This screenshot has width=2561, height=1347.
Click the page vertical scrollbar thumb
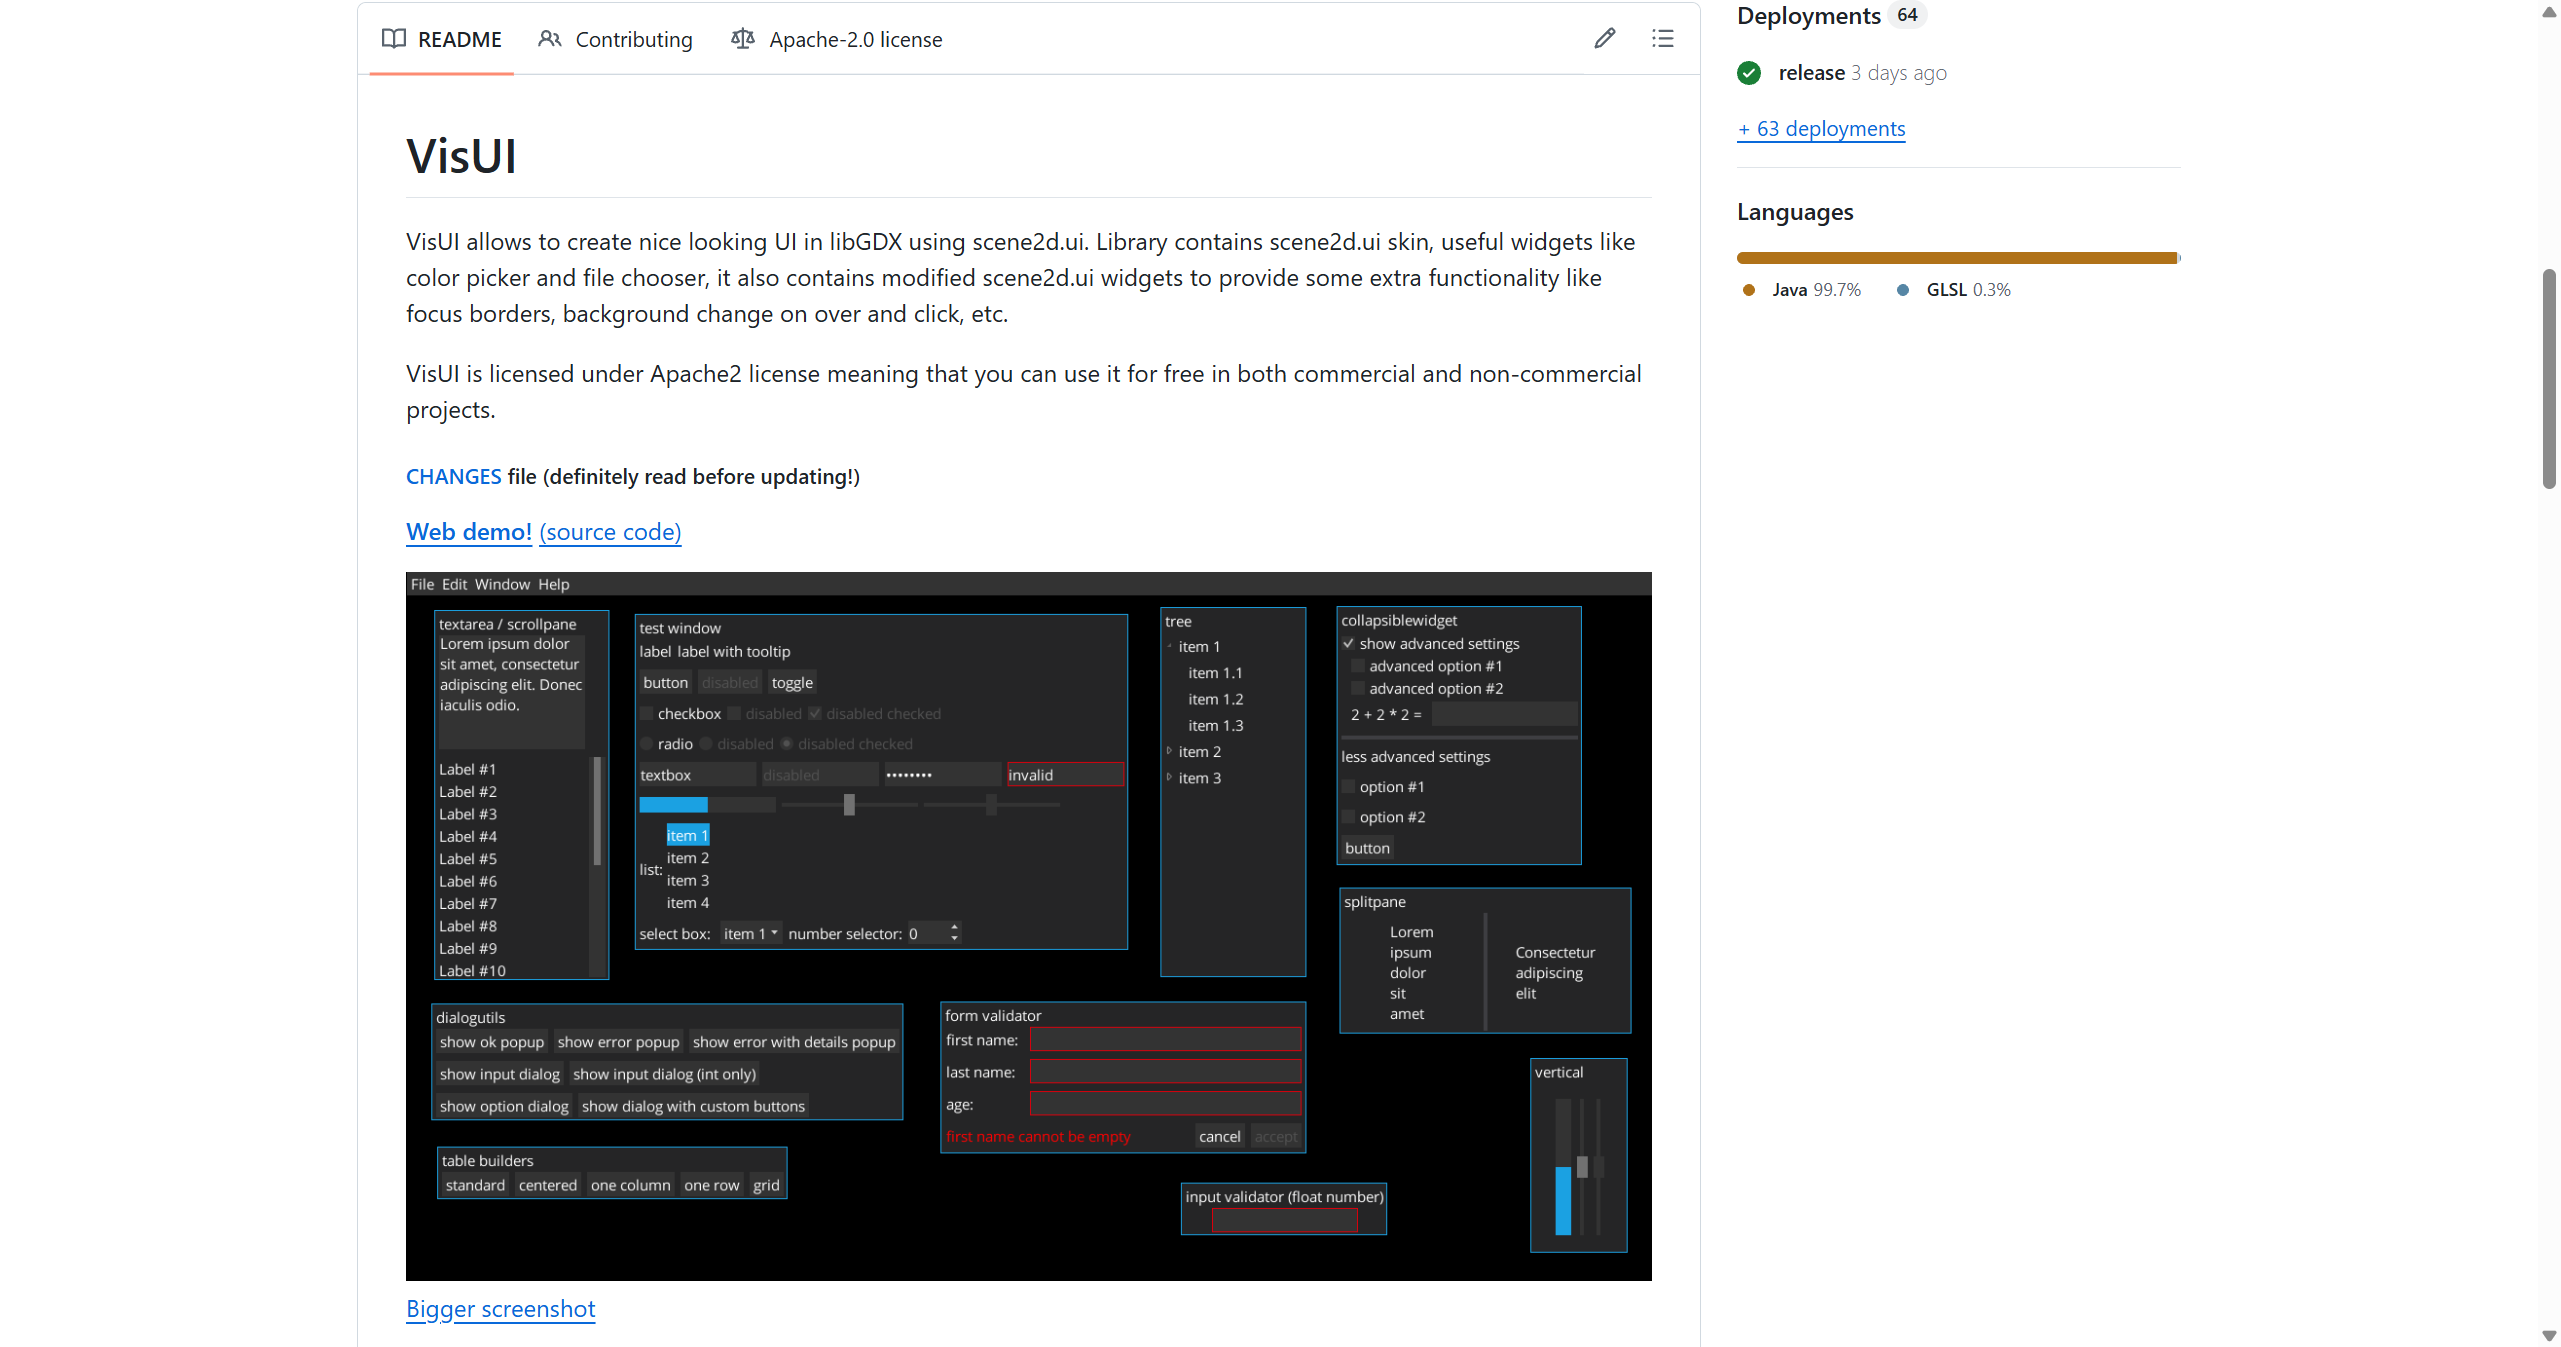click(x=2549, y=378)
